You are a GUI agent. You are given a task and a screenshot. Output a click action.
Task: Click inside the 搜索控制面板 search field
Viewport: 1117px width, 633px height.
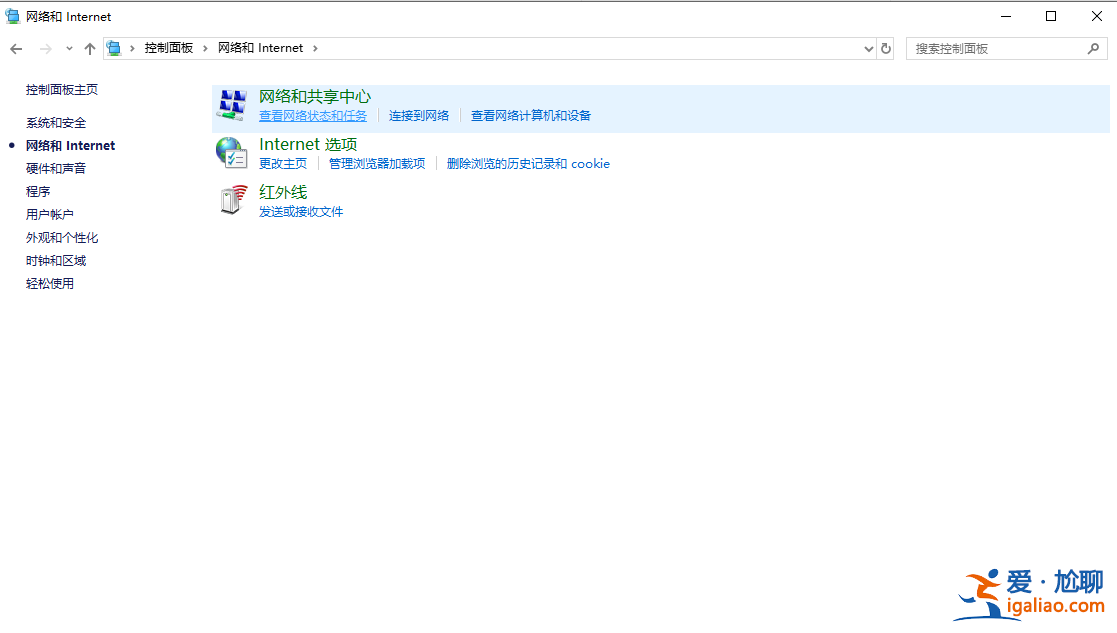(990, 47)
